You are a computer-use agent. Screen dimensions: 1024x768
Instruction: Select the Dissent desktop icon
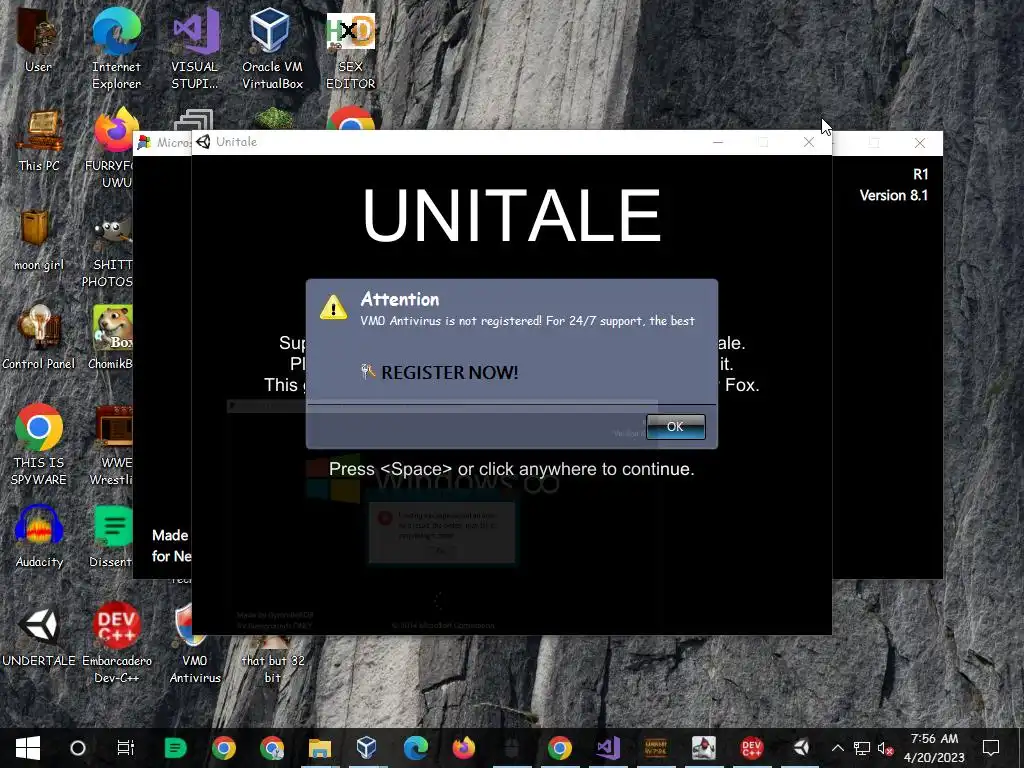pos(111,537)
